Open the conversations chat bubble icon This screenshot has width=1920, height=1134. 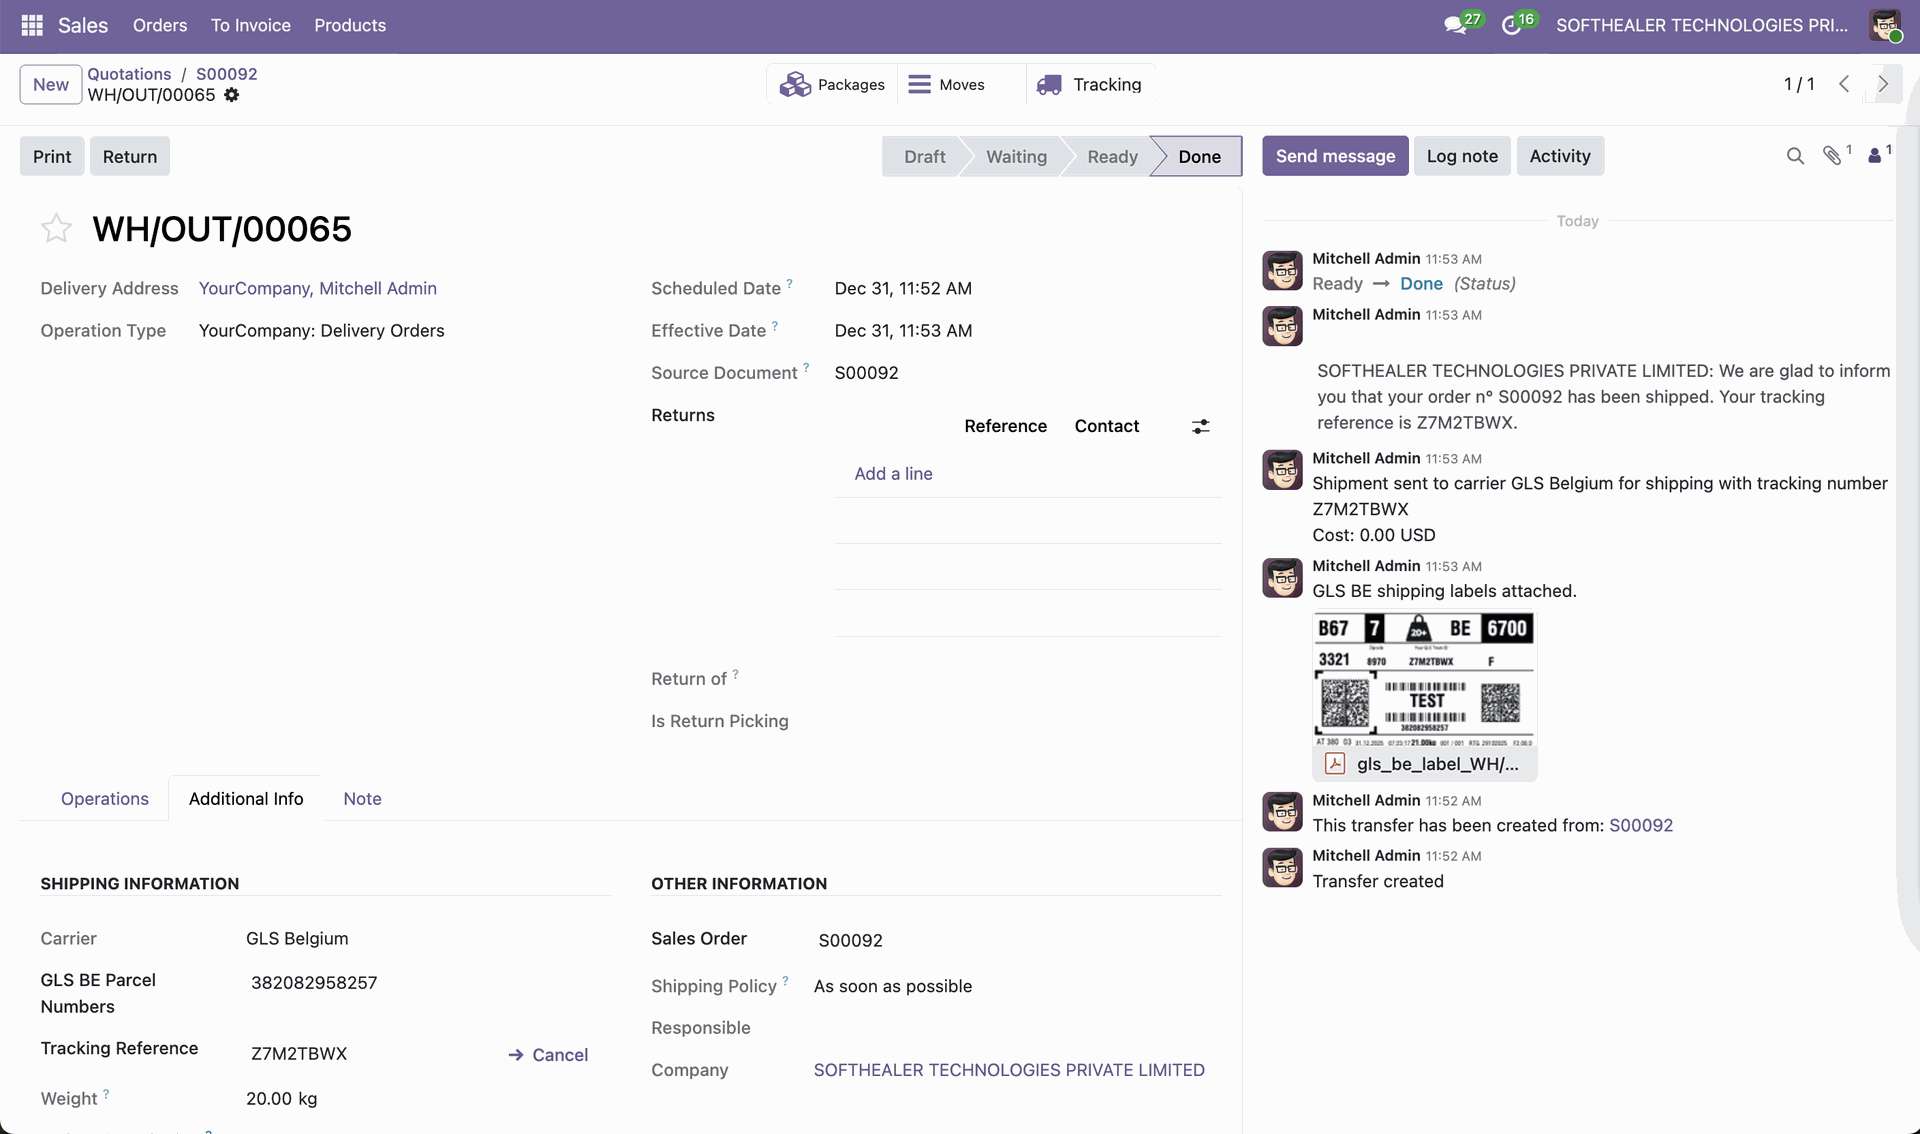(1455, 25)
